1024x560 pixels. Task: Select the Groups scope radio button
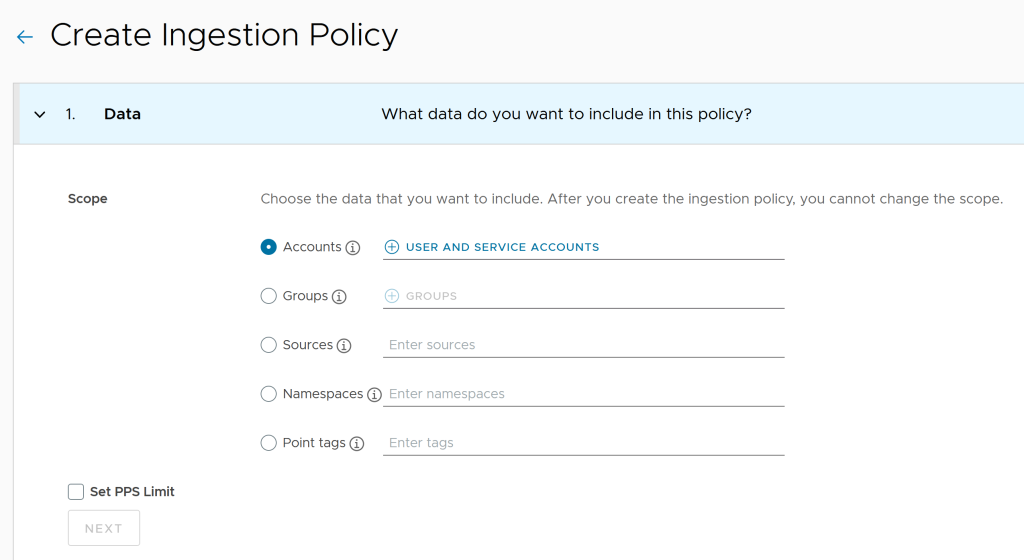coord(268,296)
